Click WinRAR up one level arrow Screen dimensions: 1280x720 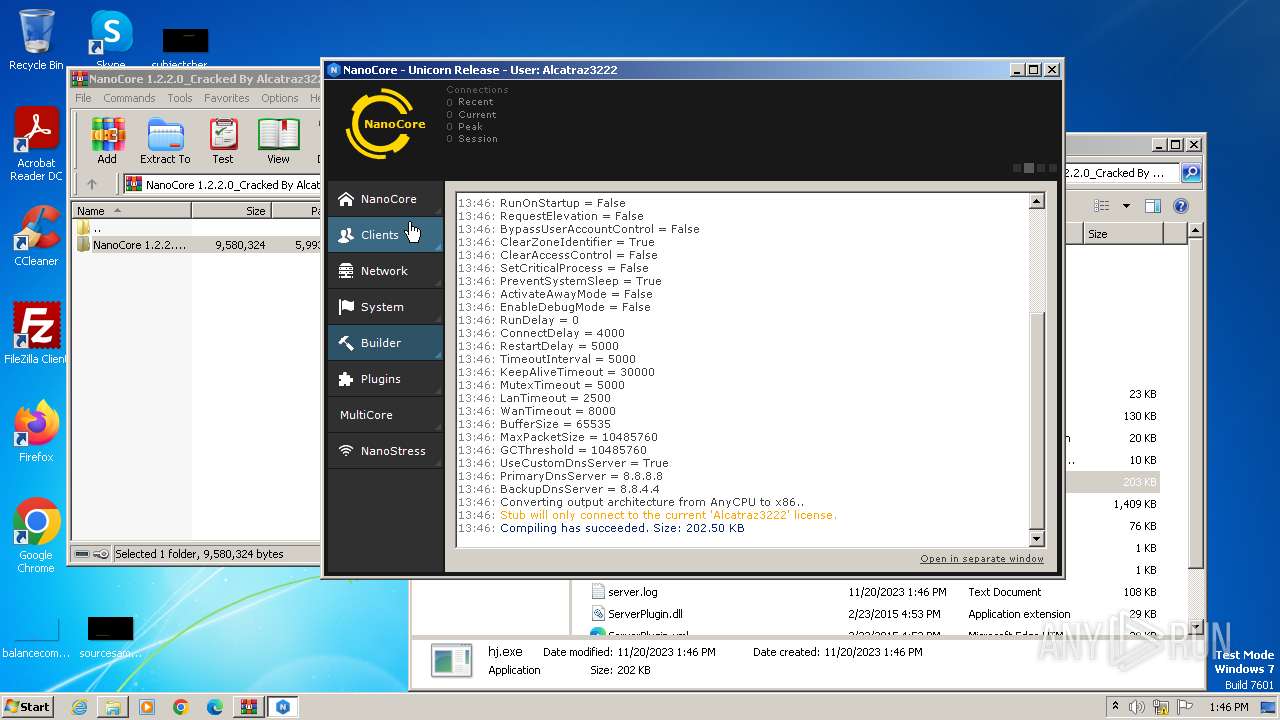pyautogui.click(x=92, y=184)
